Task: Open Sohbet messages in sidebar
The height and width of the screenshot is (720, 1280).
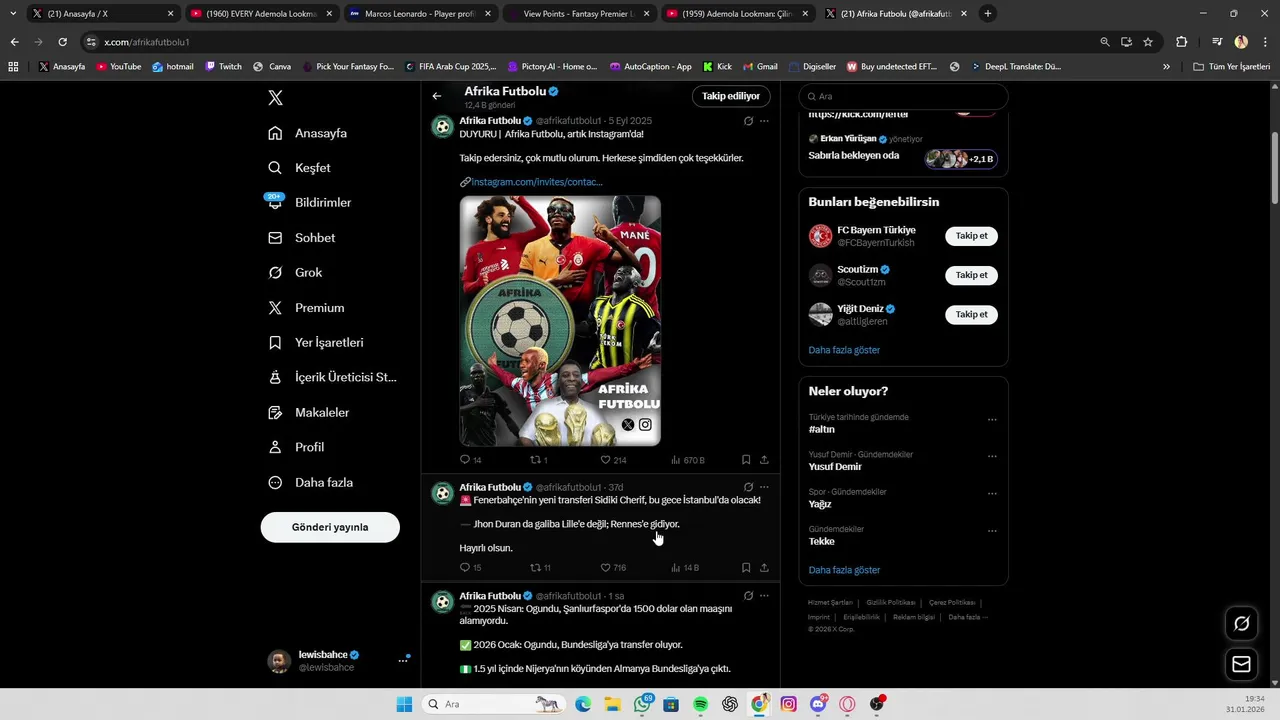Action: [x=301, y=238]
